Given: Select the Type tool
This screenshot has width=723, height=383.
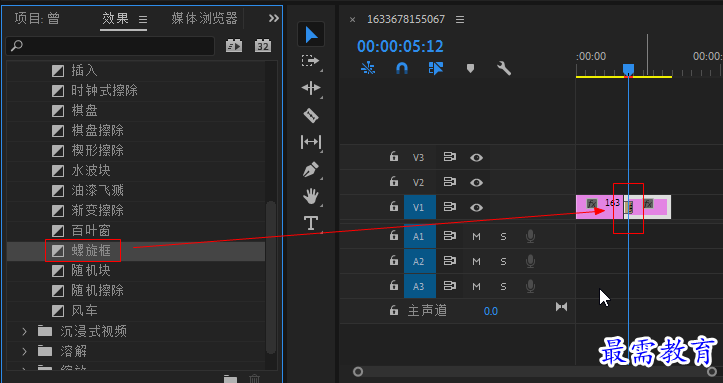Looking at the screenshot, I should pyautogui.click(x=311, y=223).
